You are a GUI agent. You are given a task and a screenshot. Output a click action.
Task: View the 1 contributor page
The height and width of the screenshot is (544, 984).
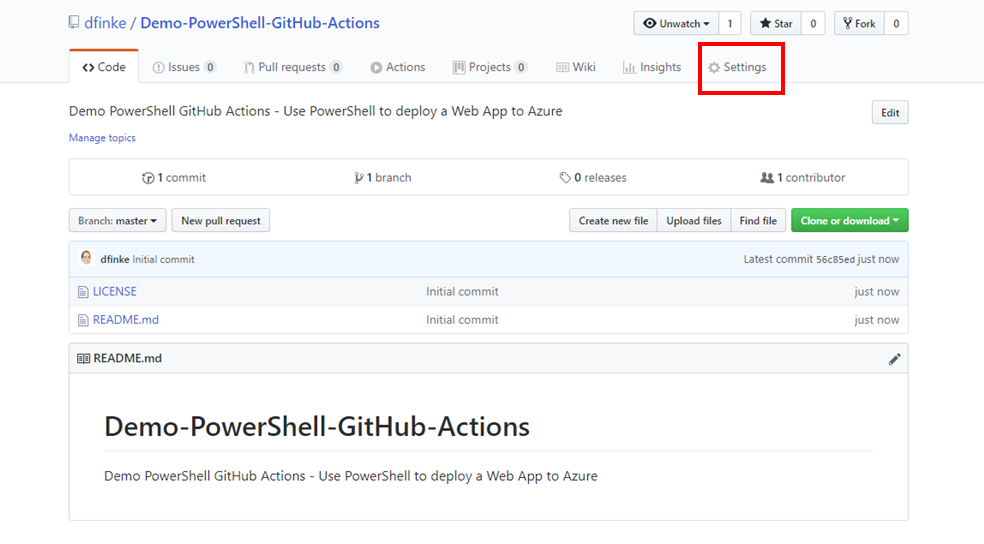click(x=803, y=178)
